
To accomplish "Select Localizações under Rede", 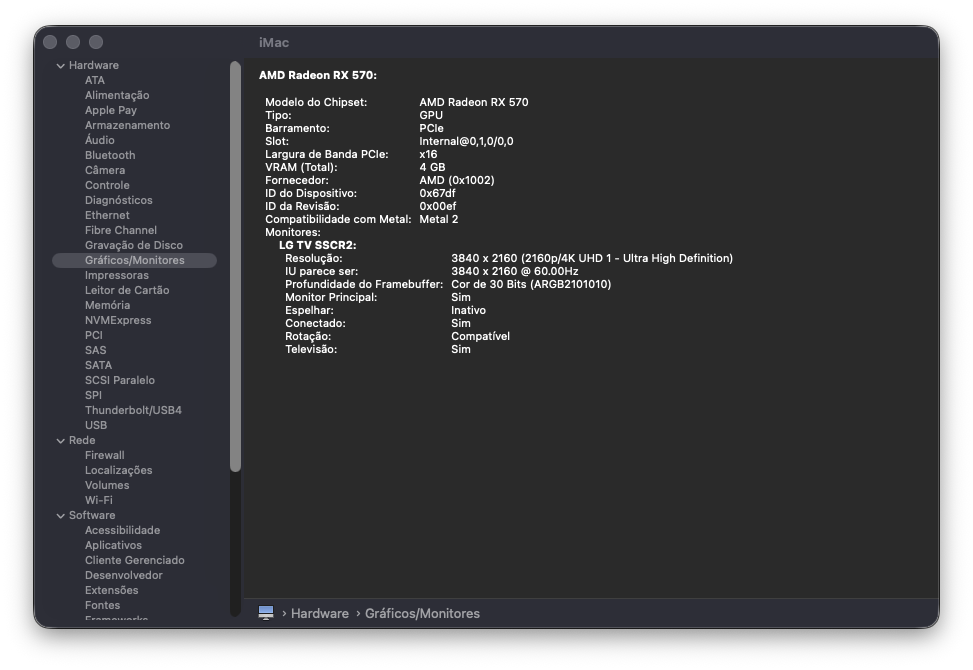I will [x=119, y=470].
